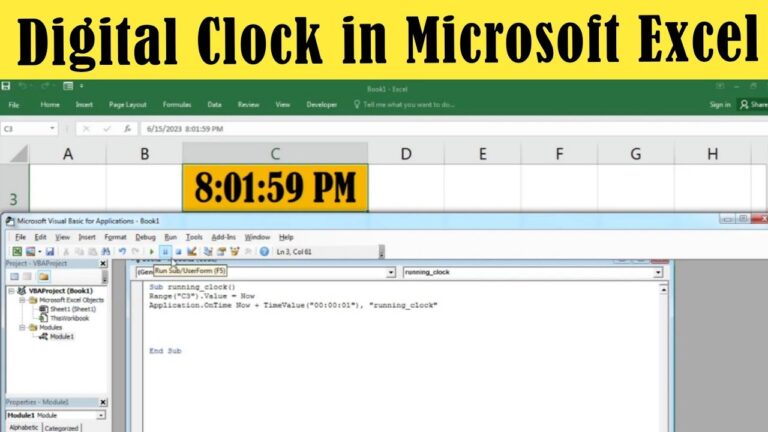
Task: Open Project Explorer icon in VBA toolbar
Action: pyautogui.click(x=208, y=252)
